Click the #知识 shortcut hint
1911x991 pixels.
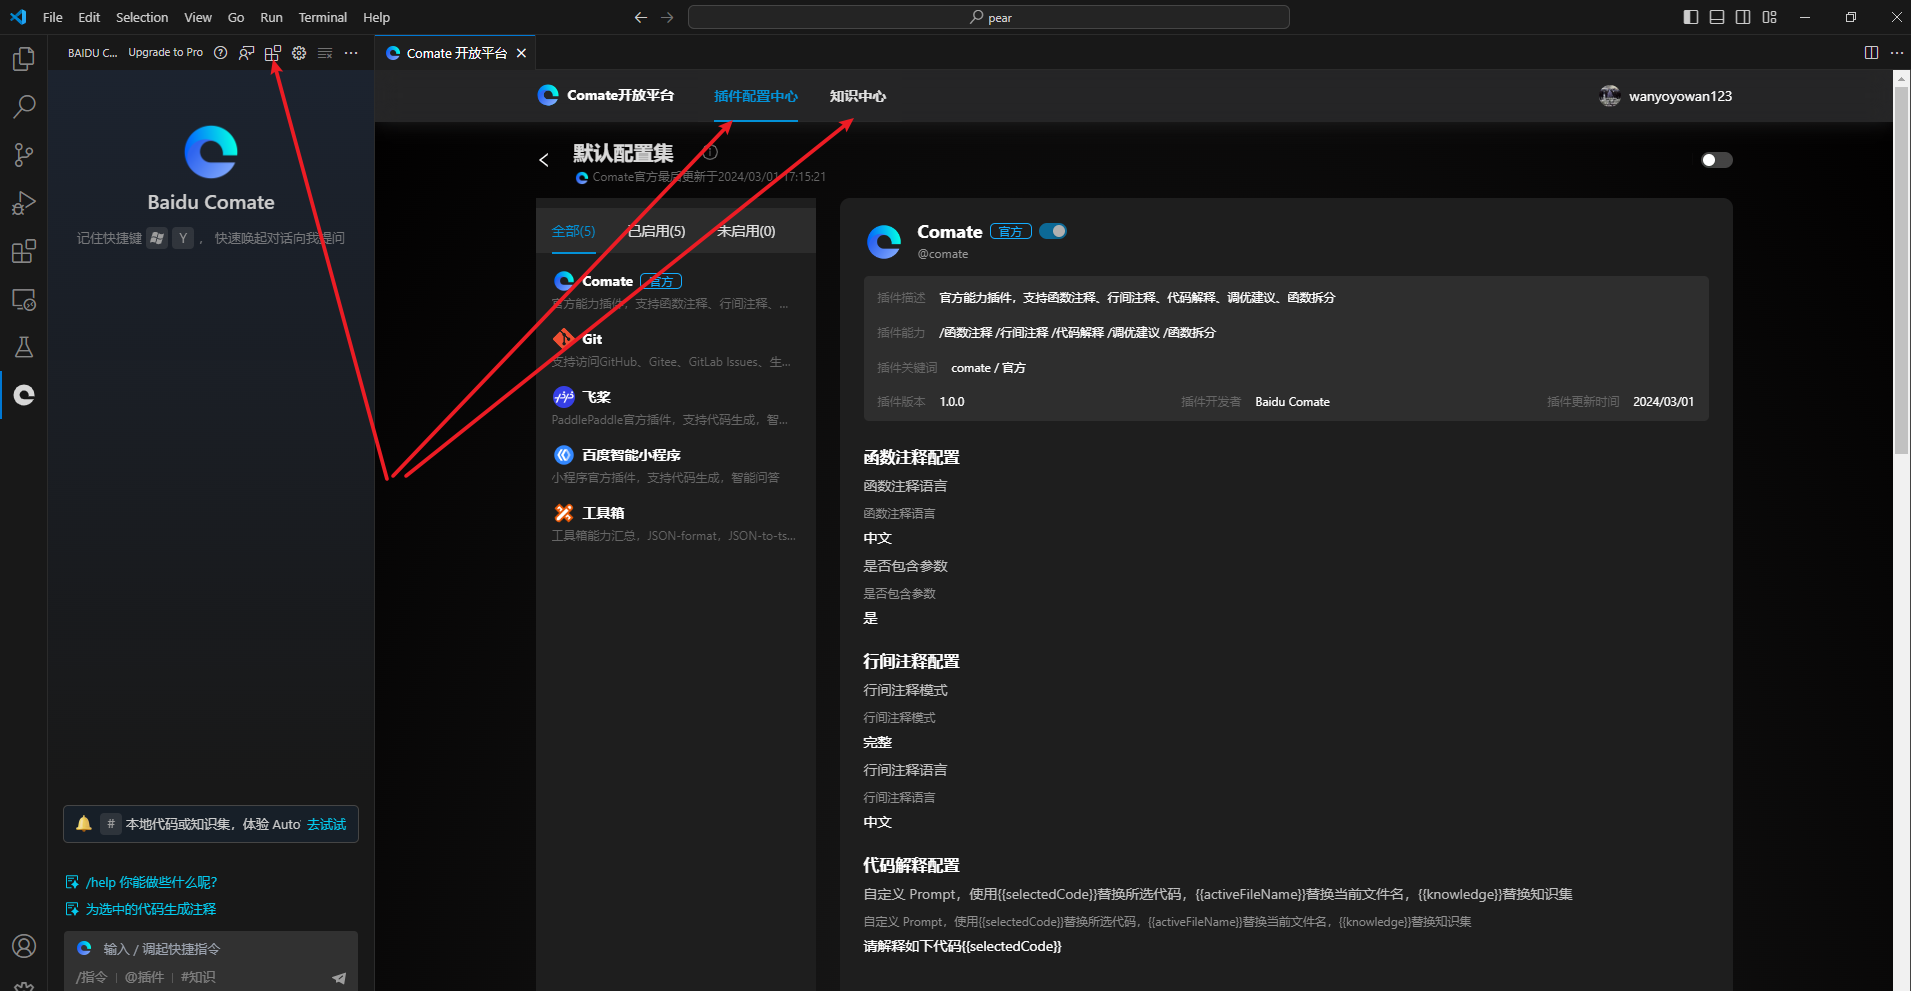(198, 977)
